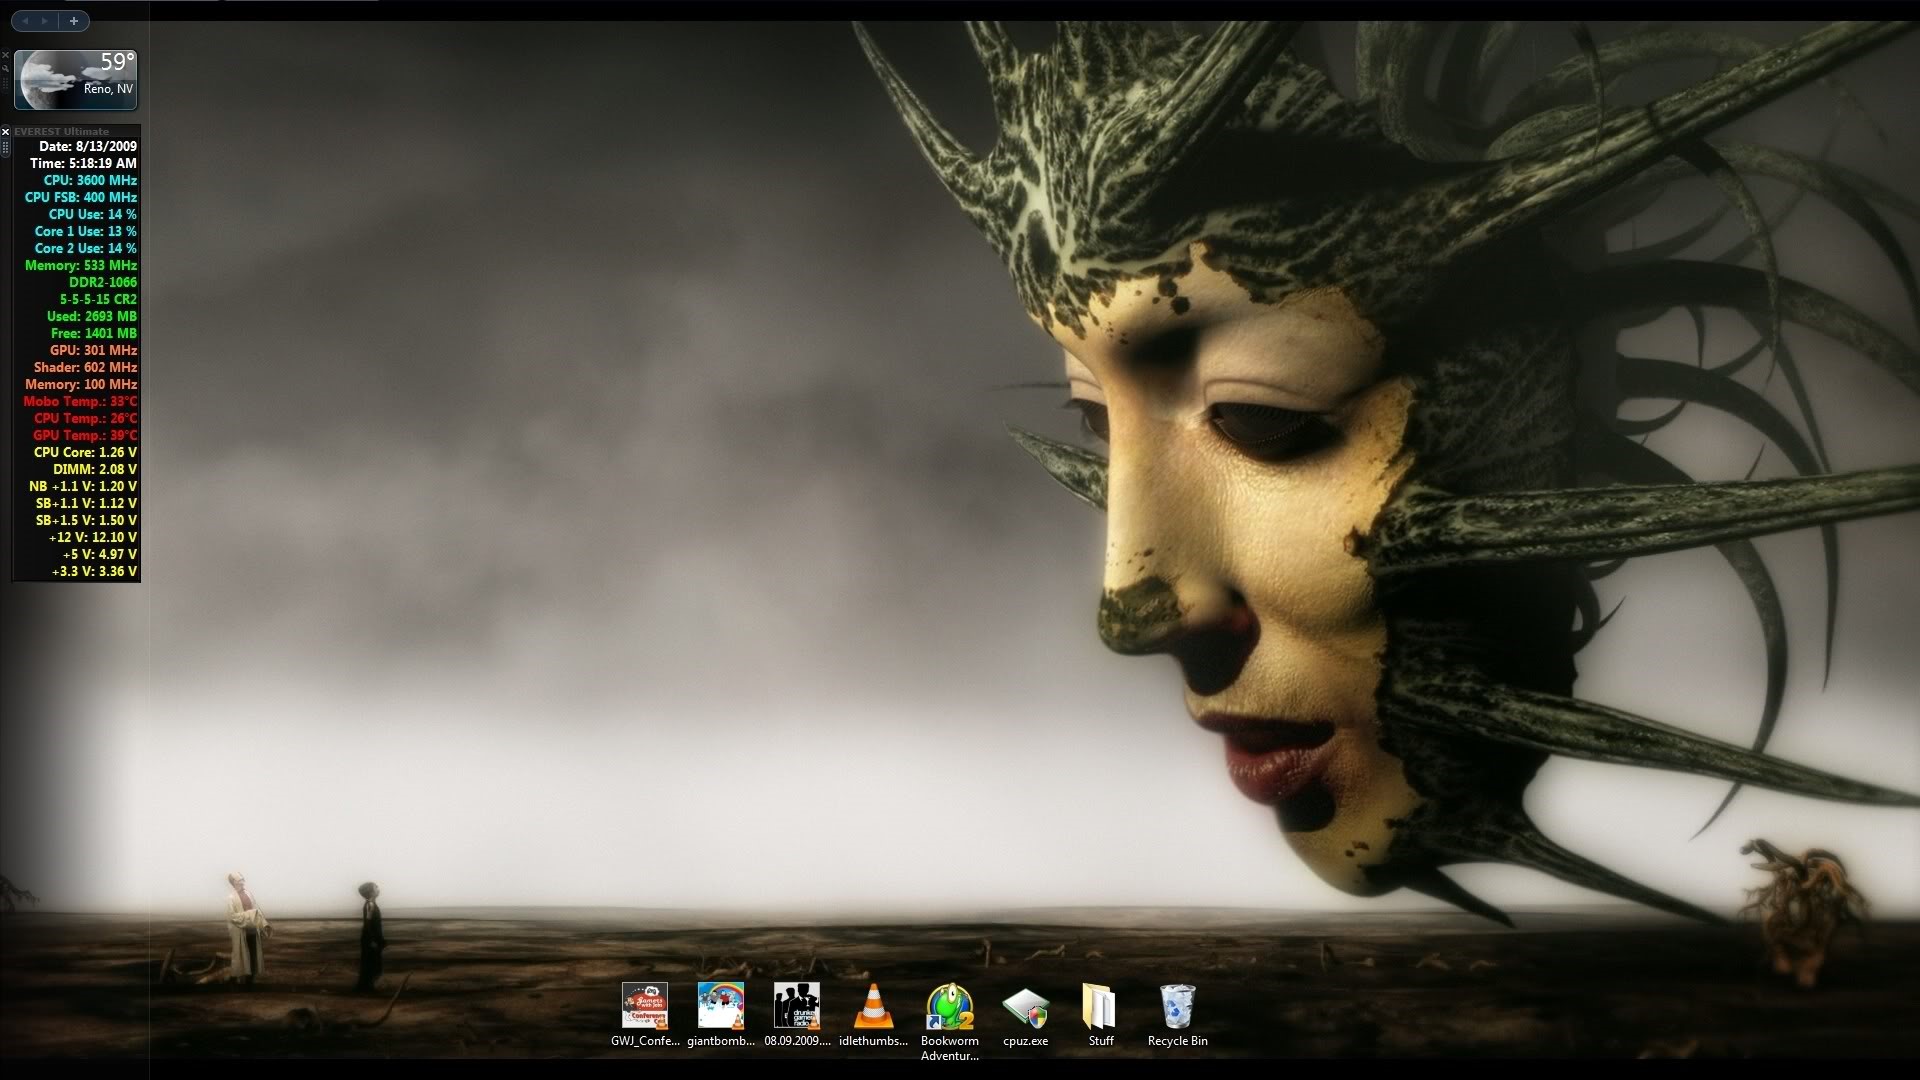Click the 'GPU Temp.: 39°C' line
The image size is (1920, 1080).
tap(85, 435)
